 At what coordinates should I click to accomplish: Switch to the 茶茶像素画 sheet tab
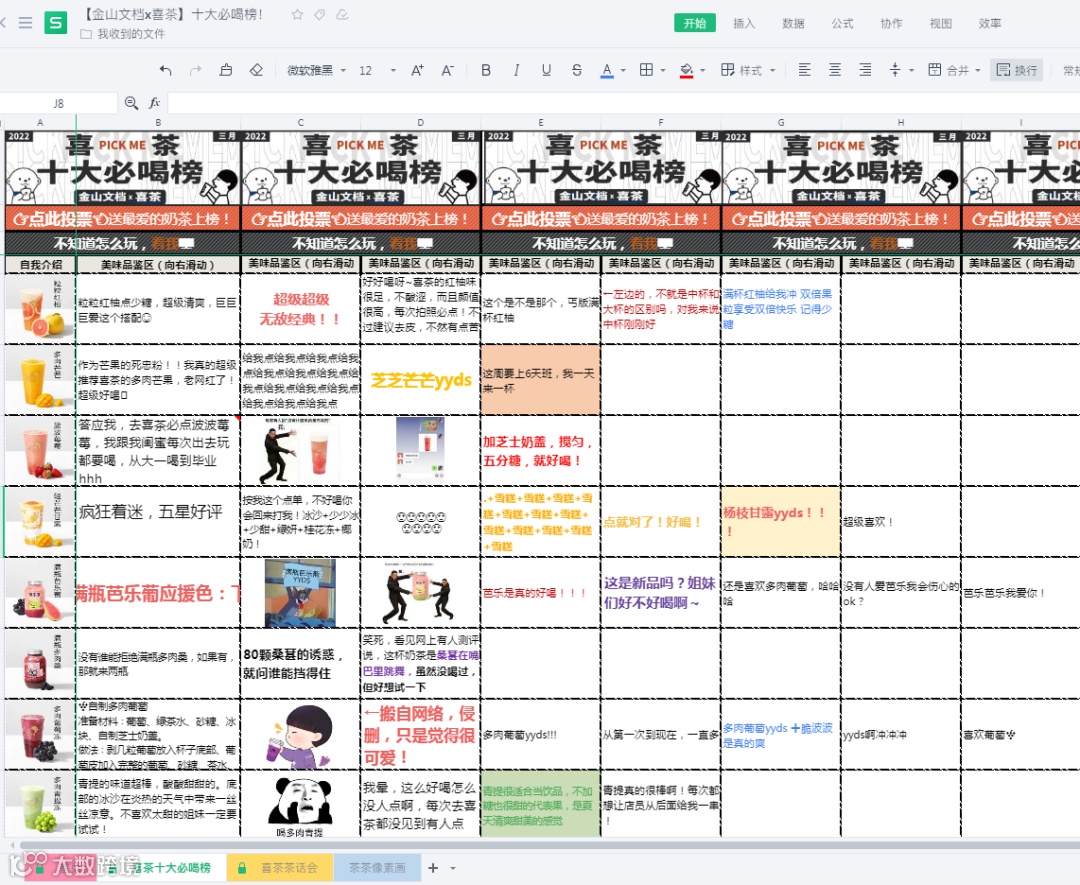pos(377,868)
